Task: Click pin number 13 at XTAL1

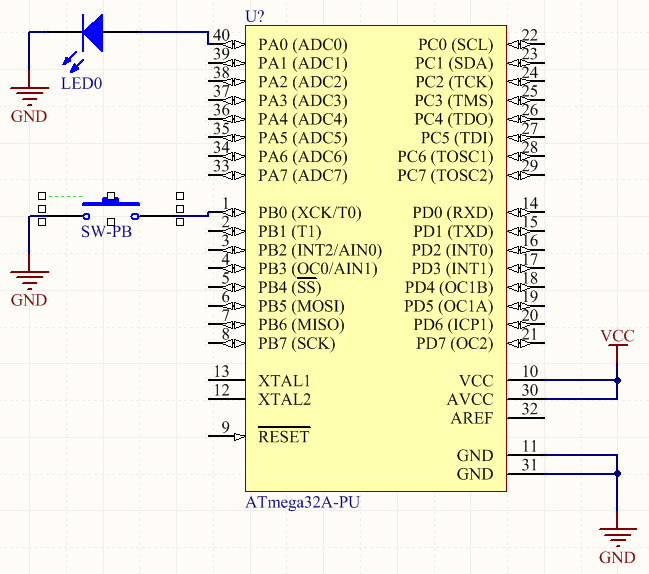Action: point(221,371)
